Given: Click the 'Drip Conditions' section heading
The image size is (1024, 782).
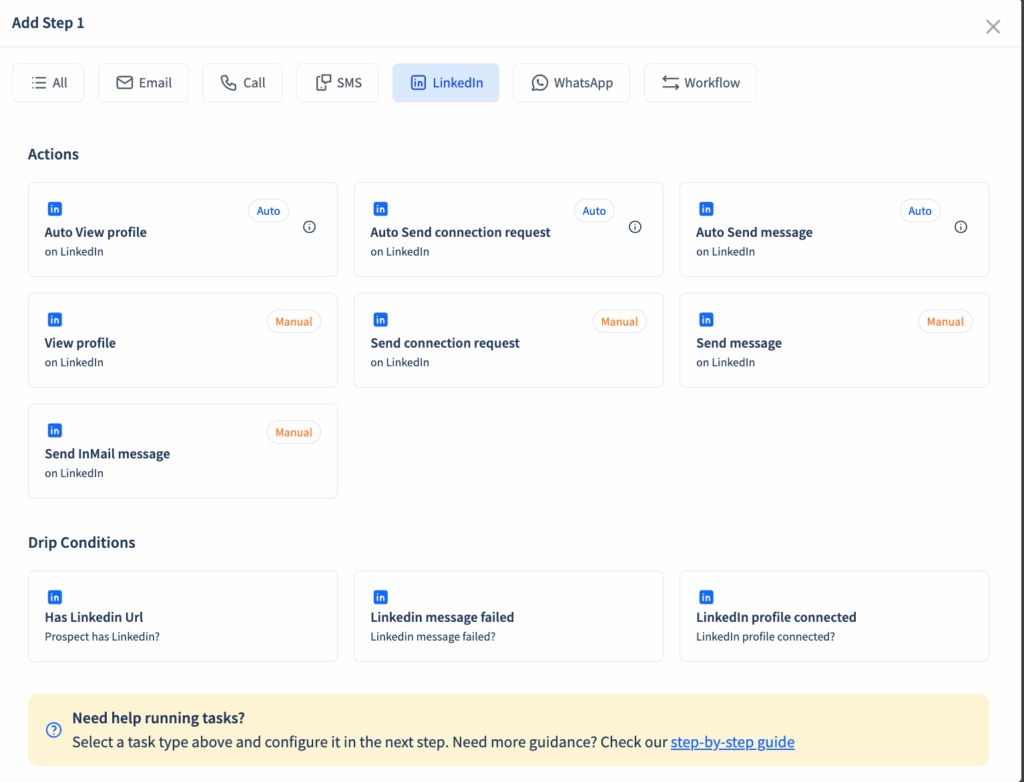Looking at the screenshot, I should point(82,542).
